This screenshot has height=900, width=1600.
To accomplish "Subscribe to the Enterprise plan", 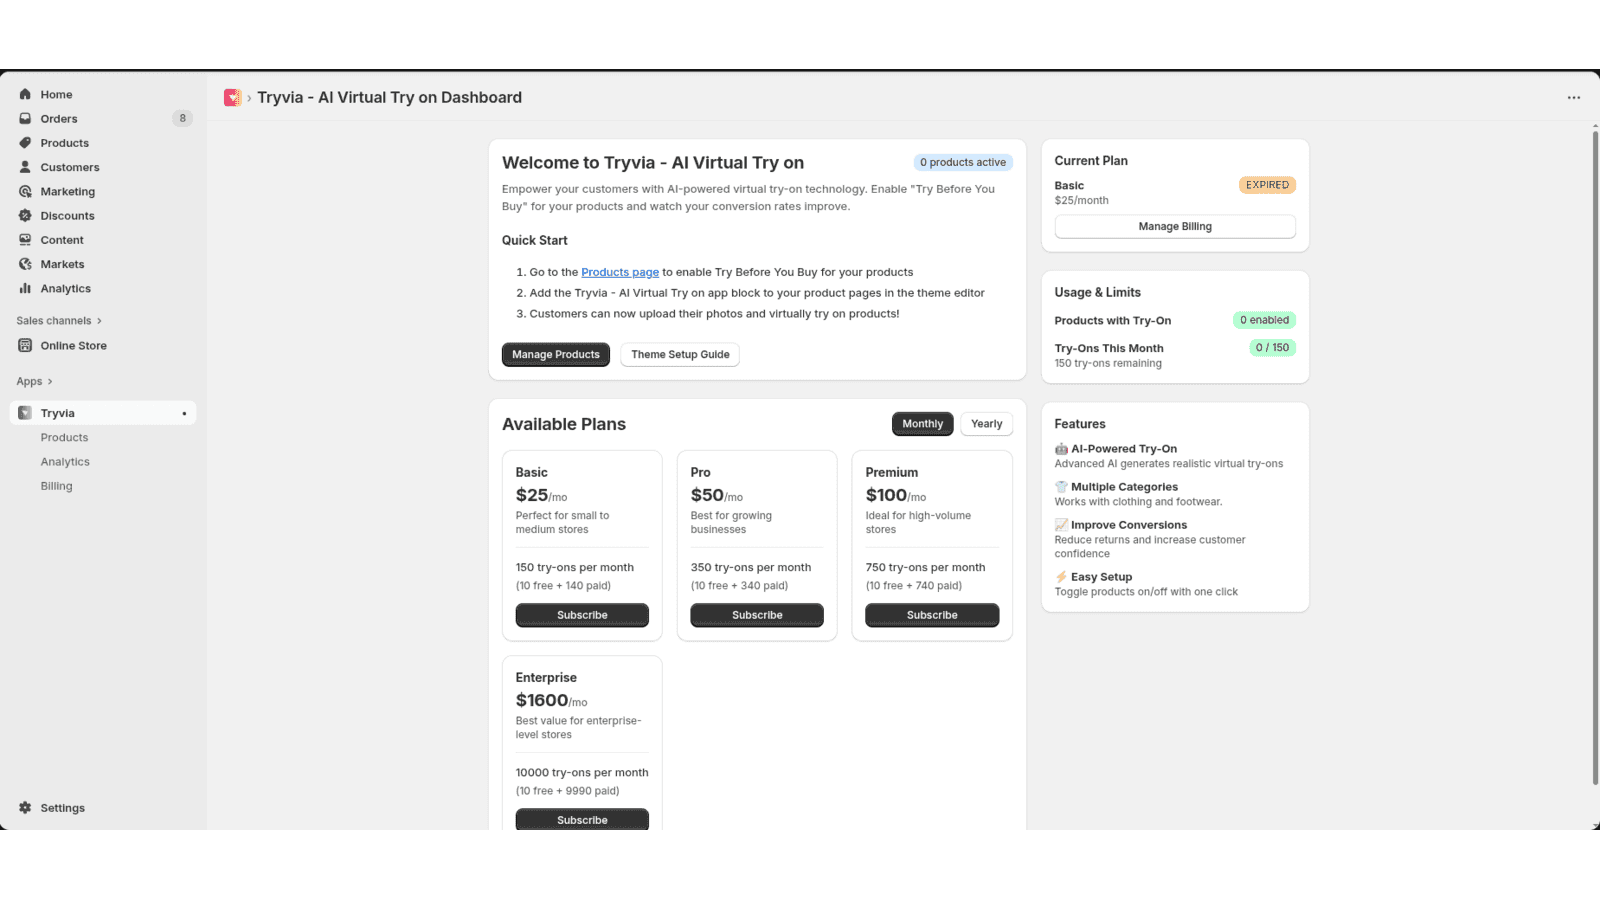I will point(582,819).
